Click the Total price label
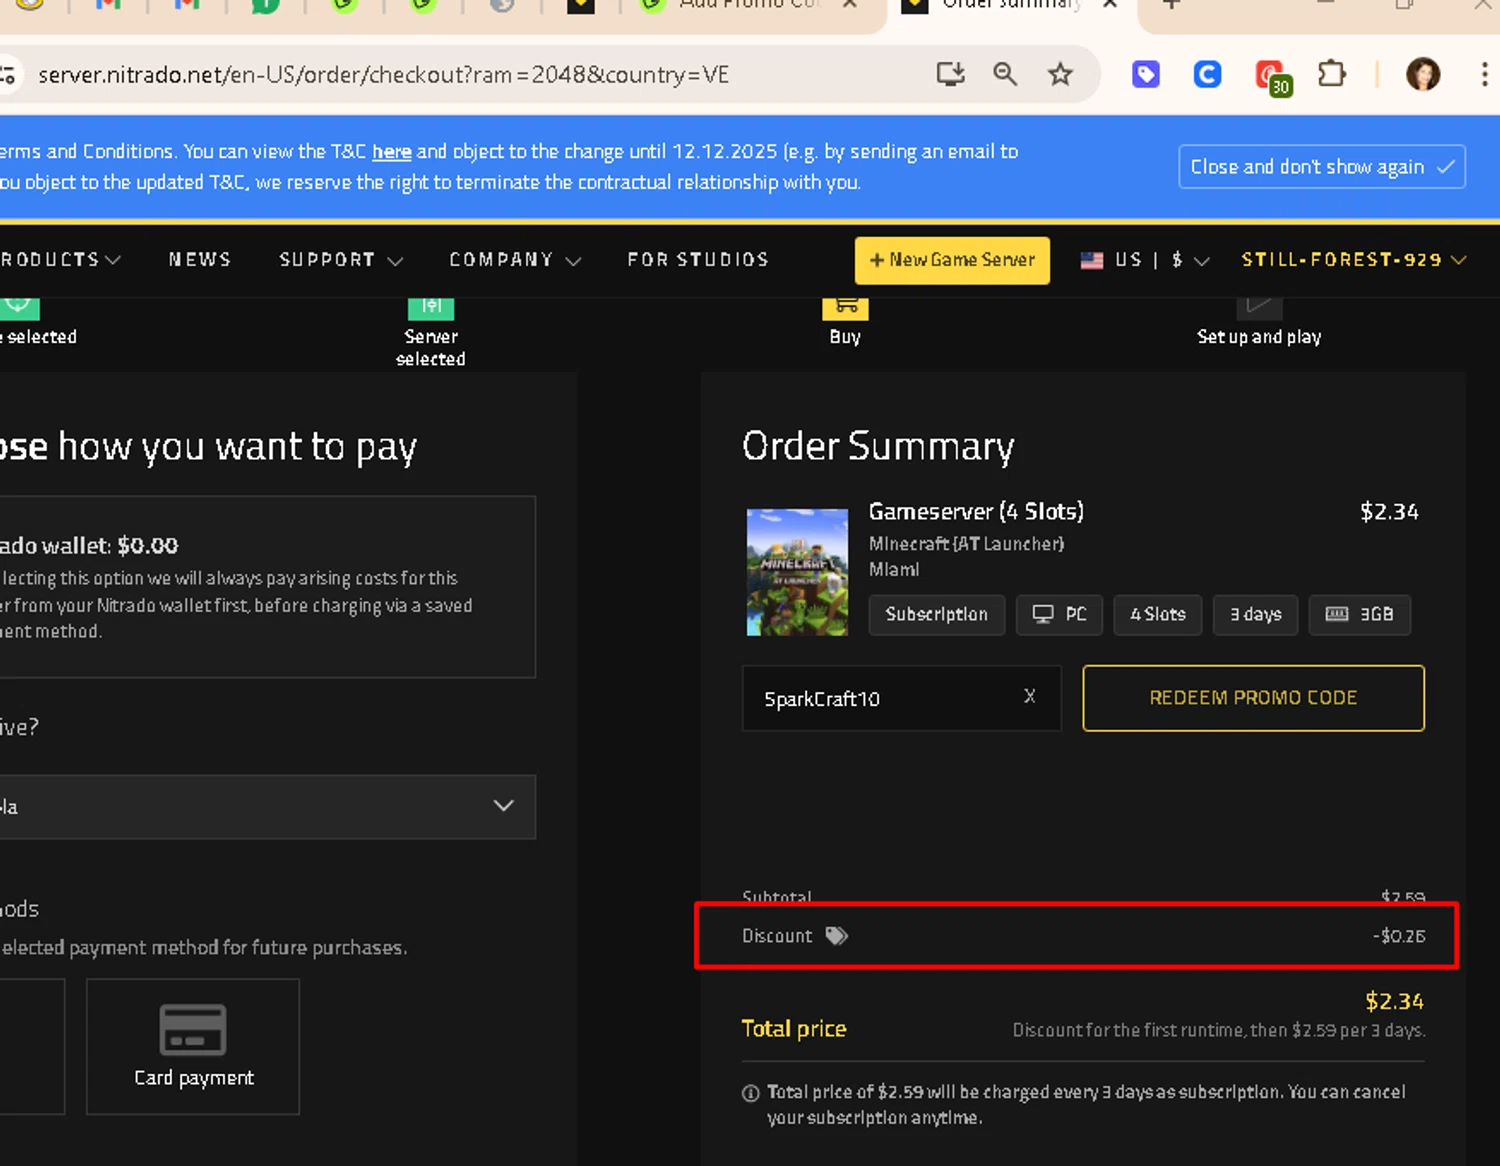The image size is (1500, 1166). click(x=794, y=1029)
